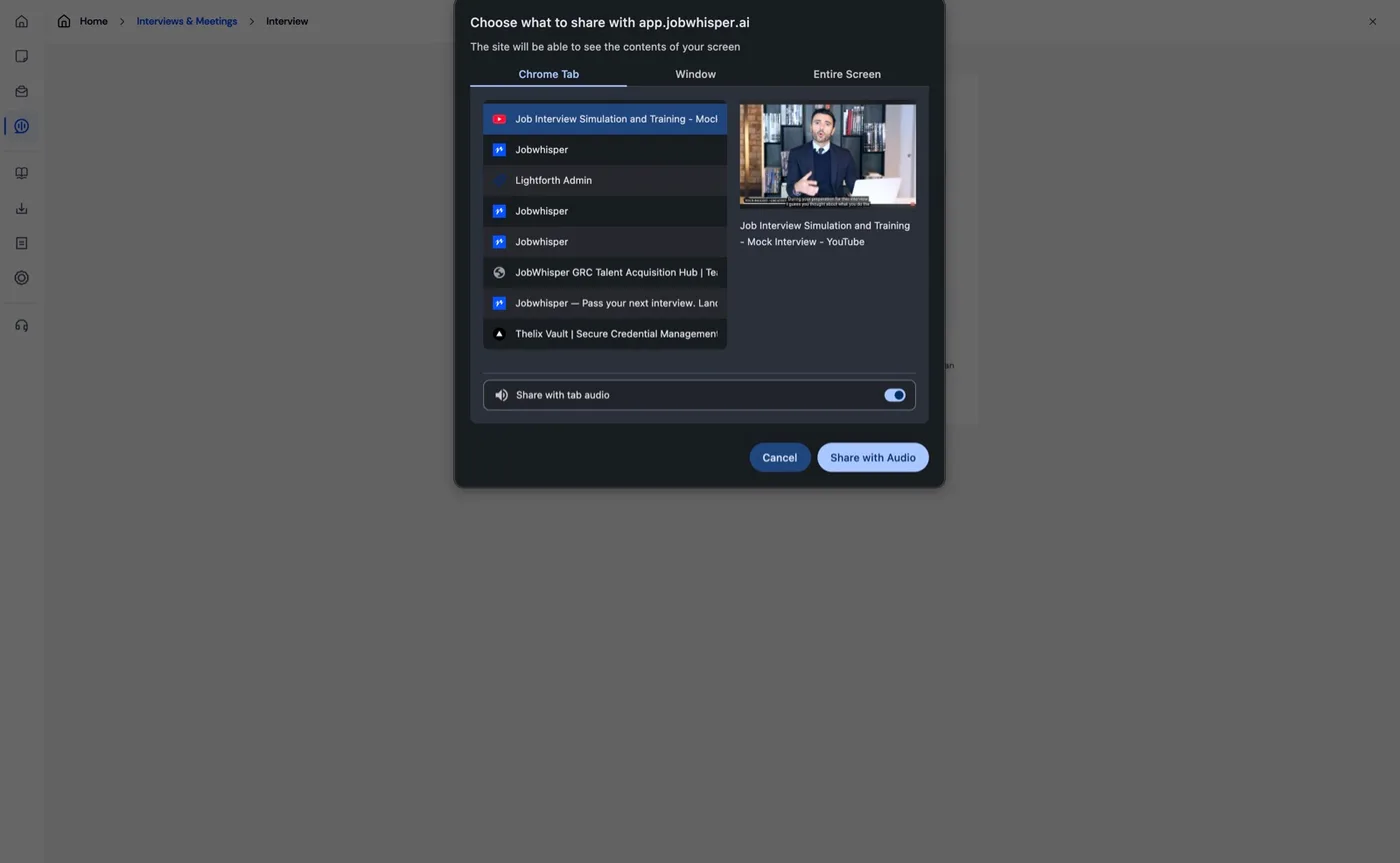Switch to the Window tab
This screenshot has height=863, width=1400.
click(695, 74)
